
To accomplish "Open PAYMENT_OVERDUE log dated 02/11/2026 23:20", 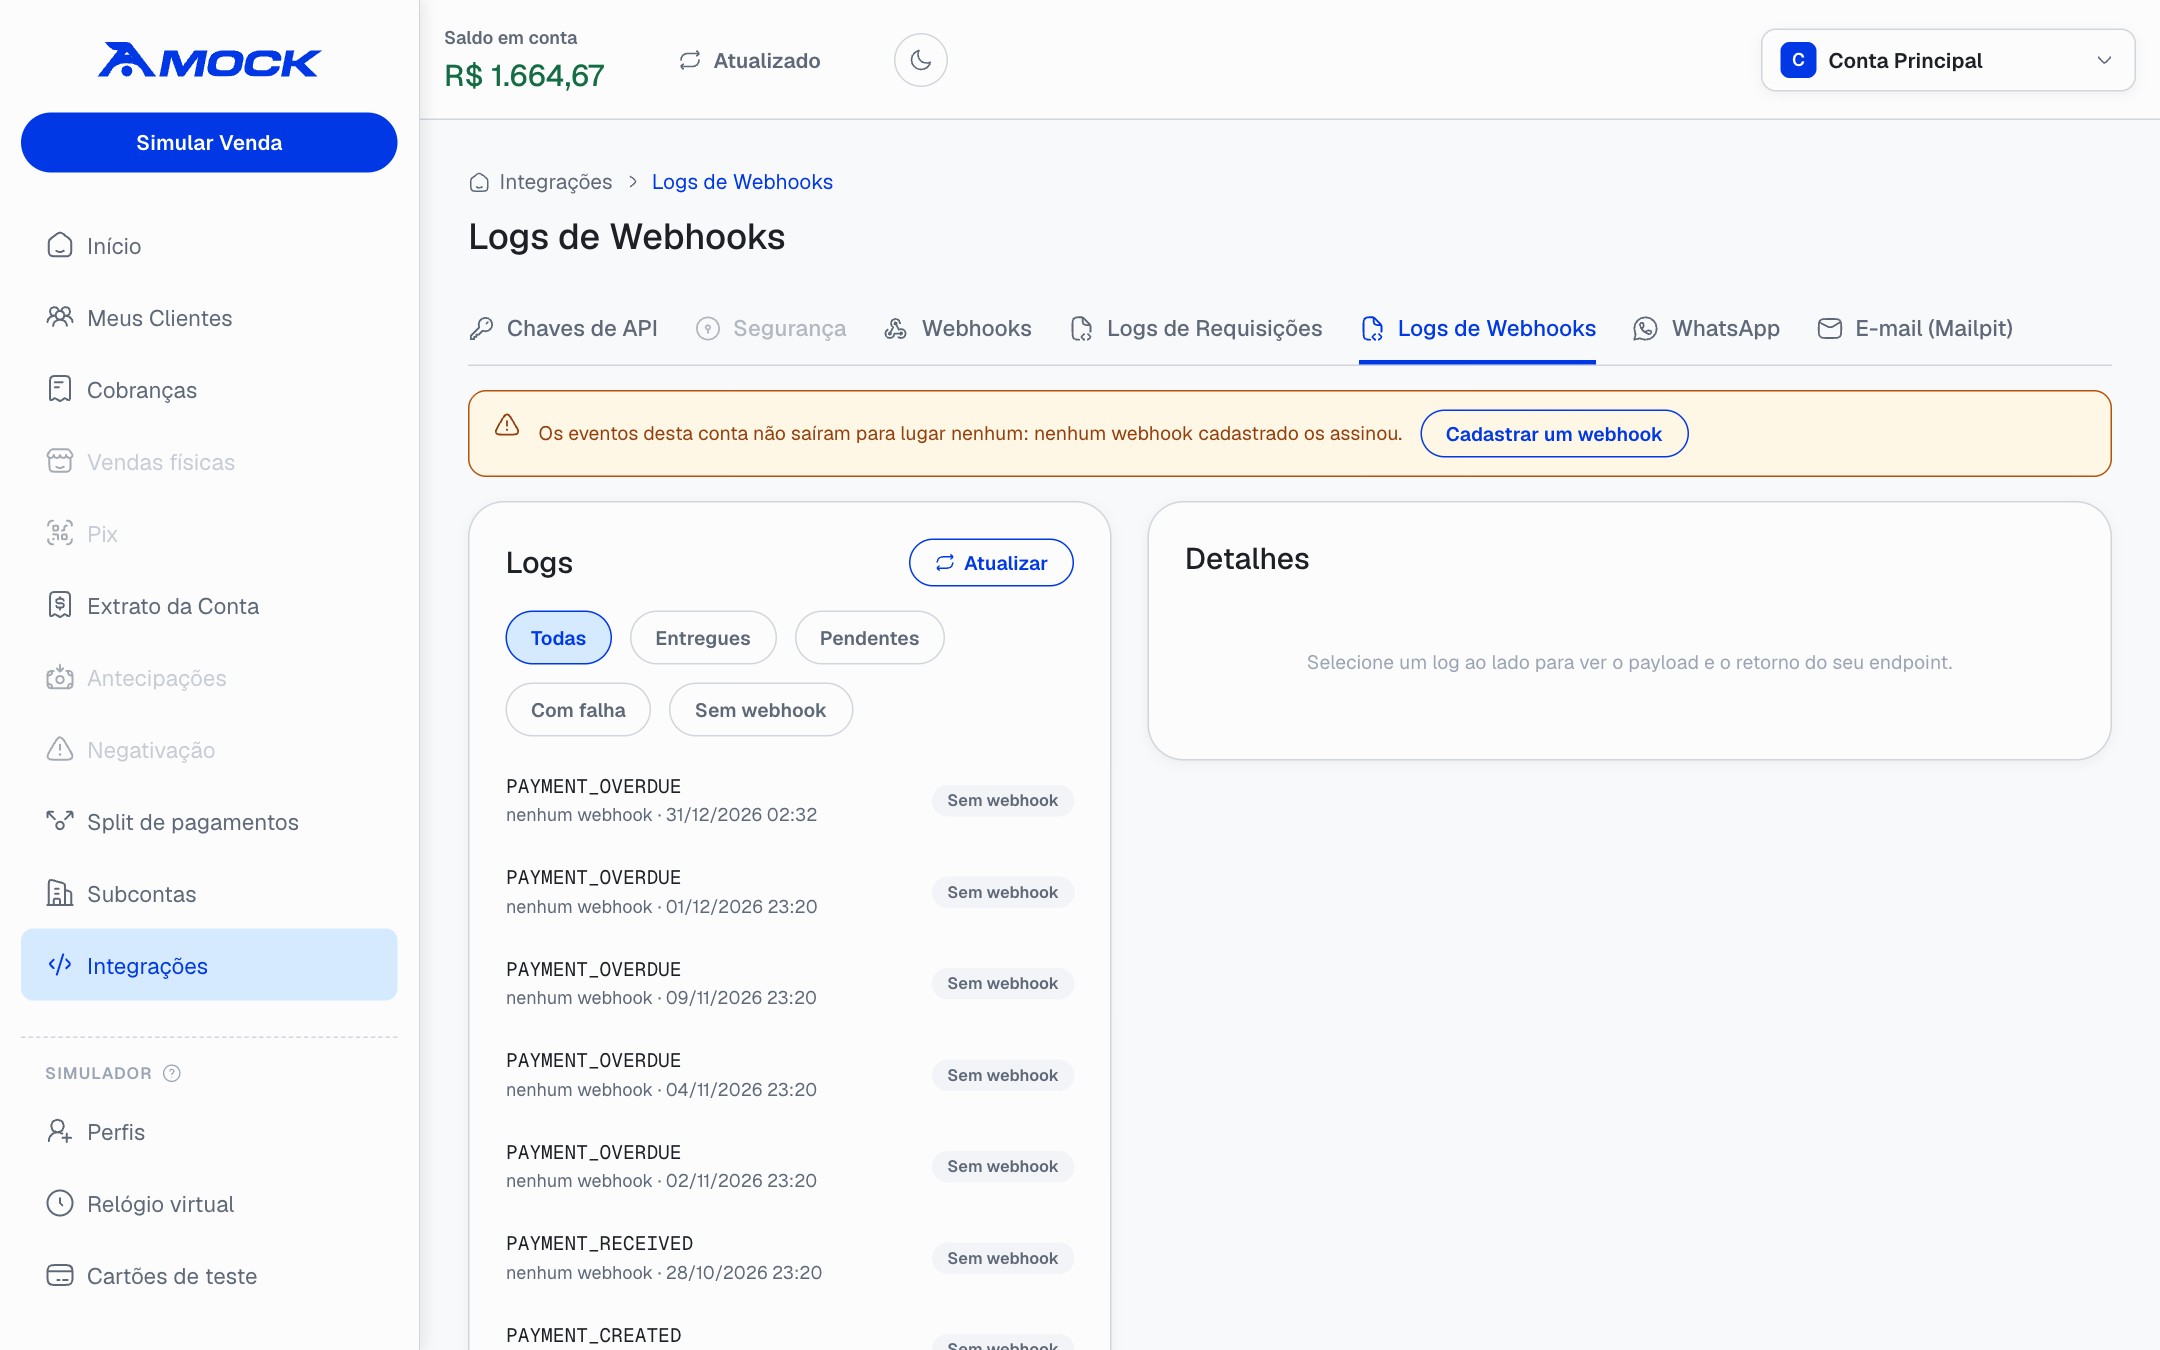I will tap(789, 1166).
